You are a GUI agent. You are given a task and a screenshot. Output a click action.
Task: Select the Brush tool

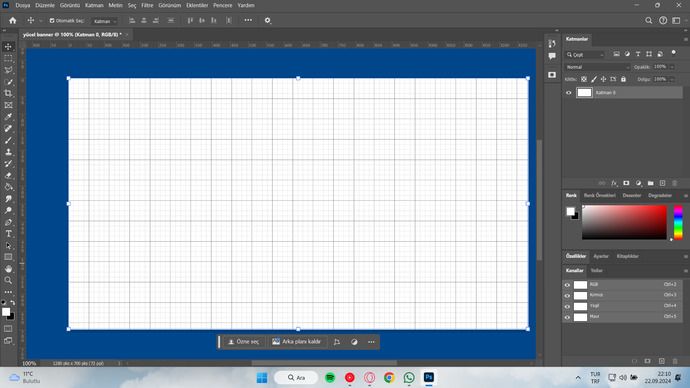(8, 140)
